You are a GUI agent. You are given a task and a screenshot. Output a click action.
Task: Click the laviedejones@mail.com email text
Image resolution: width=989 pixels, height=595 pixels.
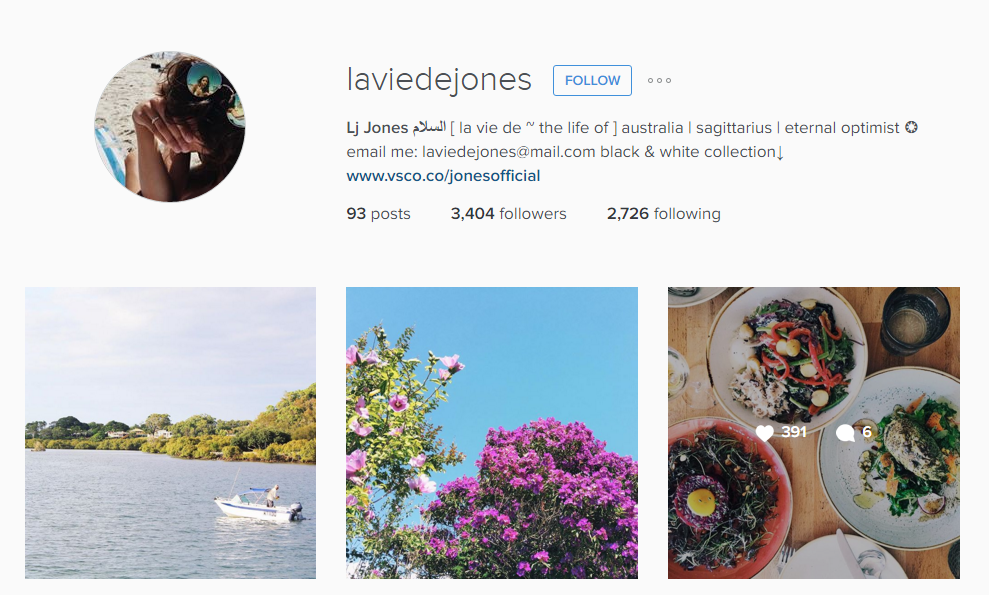click(x=508, y=152)
